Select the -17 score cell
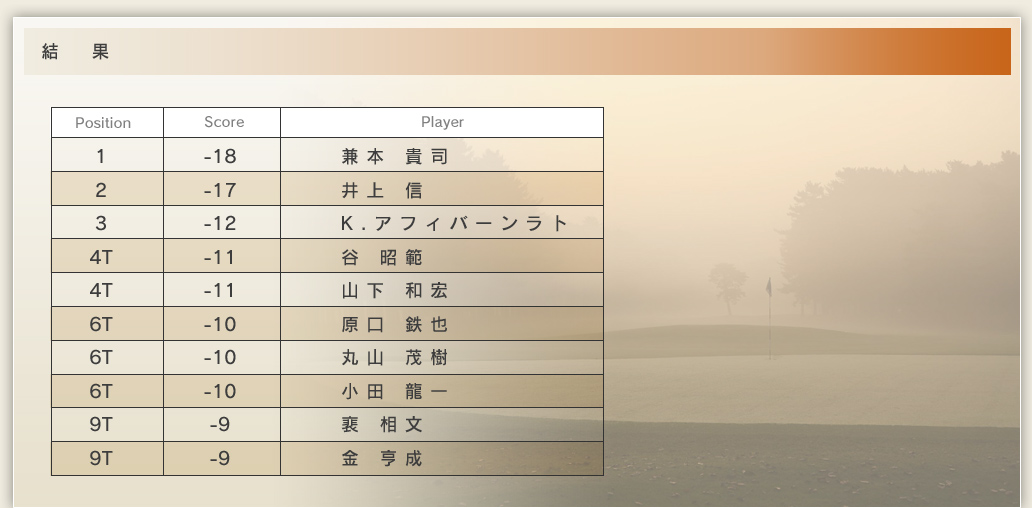This screenshot has height=508, width=1032. point(220,190)
